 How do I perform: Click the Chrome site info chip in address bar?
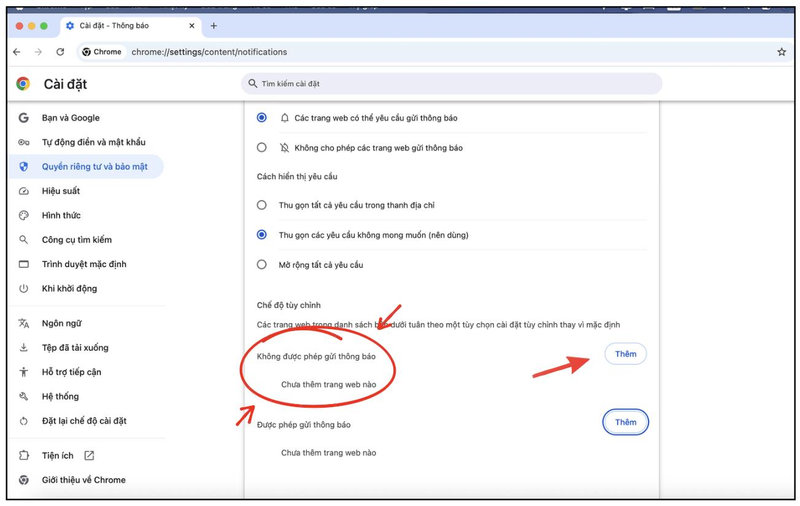click(x=102, y=52)
